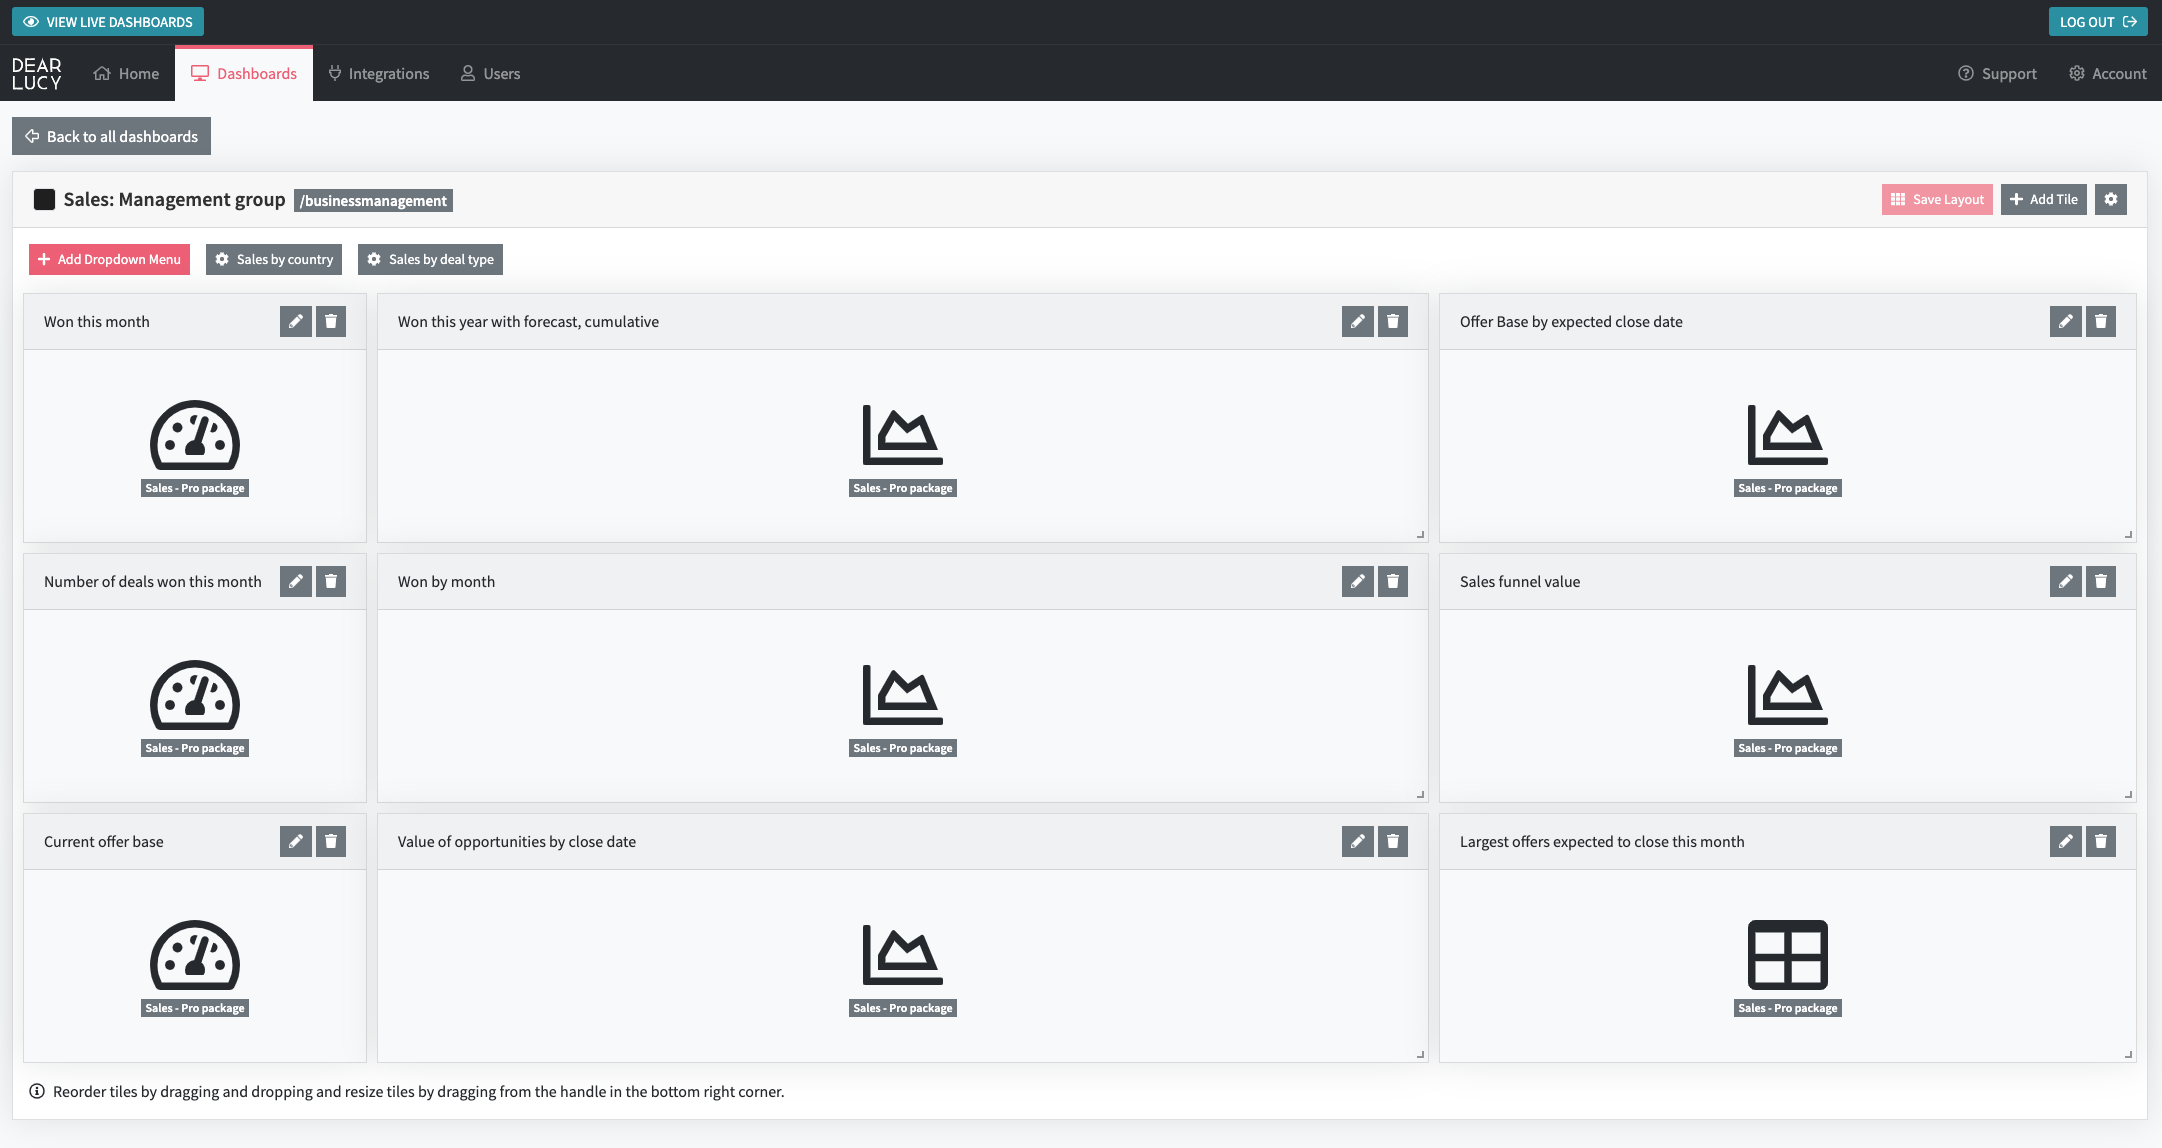
Task: Edit 'Won this year with forecast, cumulative' tile
Action: [x=1358, y=321]
